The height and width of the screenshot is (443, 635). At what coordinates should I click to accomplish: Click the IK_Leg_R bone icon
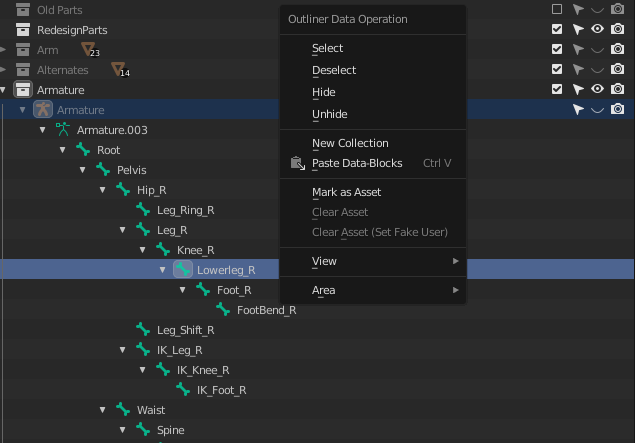tap(143, 349)
